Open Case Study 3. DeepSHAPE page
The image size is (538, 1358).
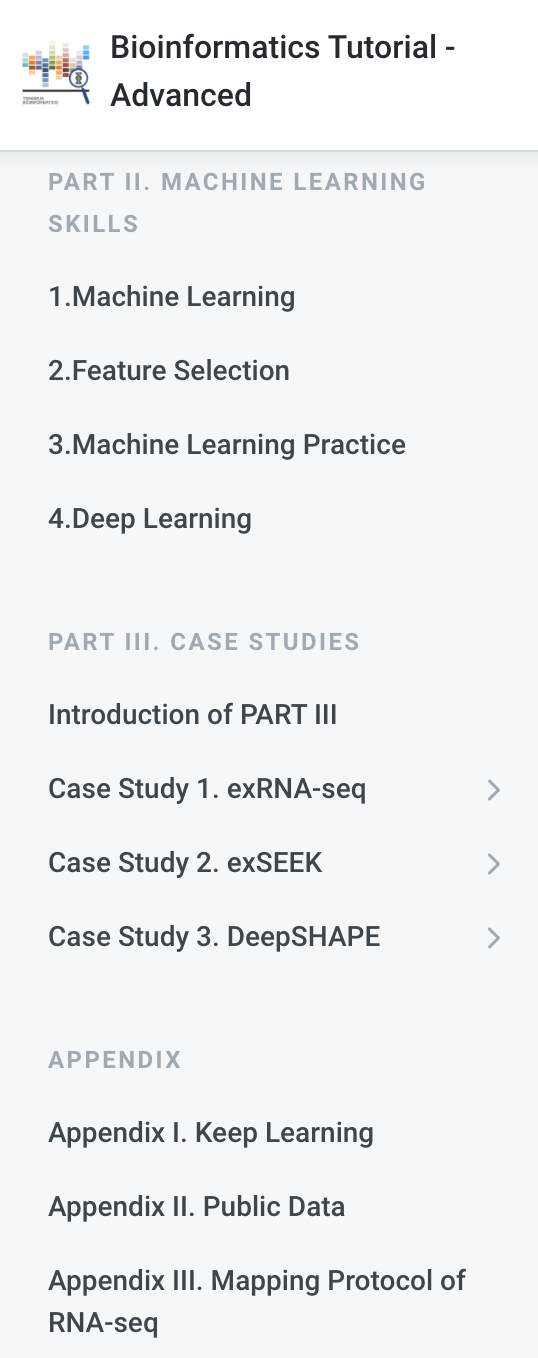(214, 937)
